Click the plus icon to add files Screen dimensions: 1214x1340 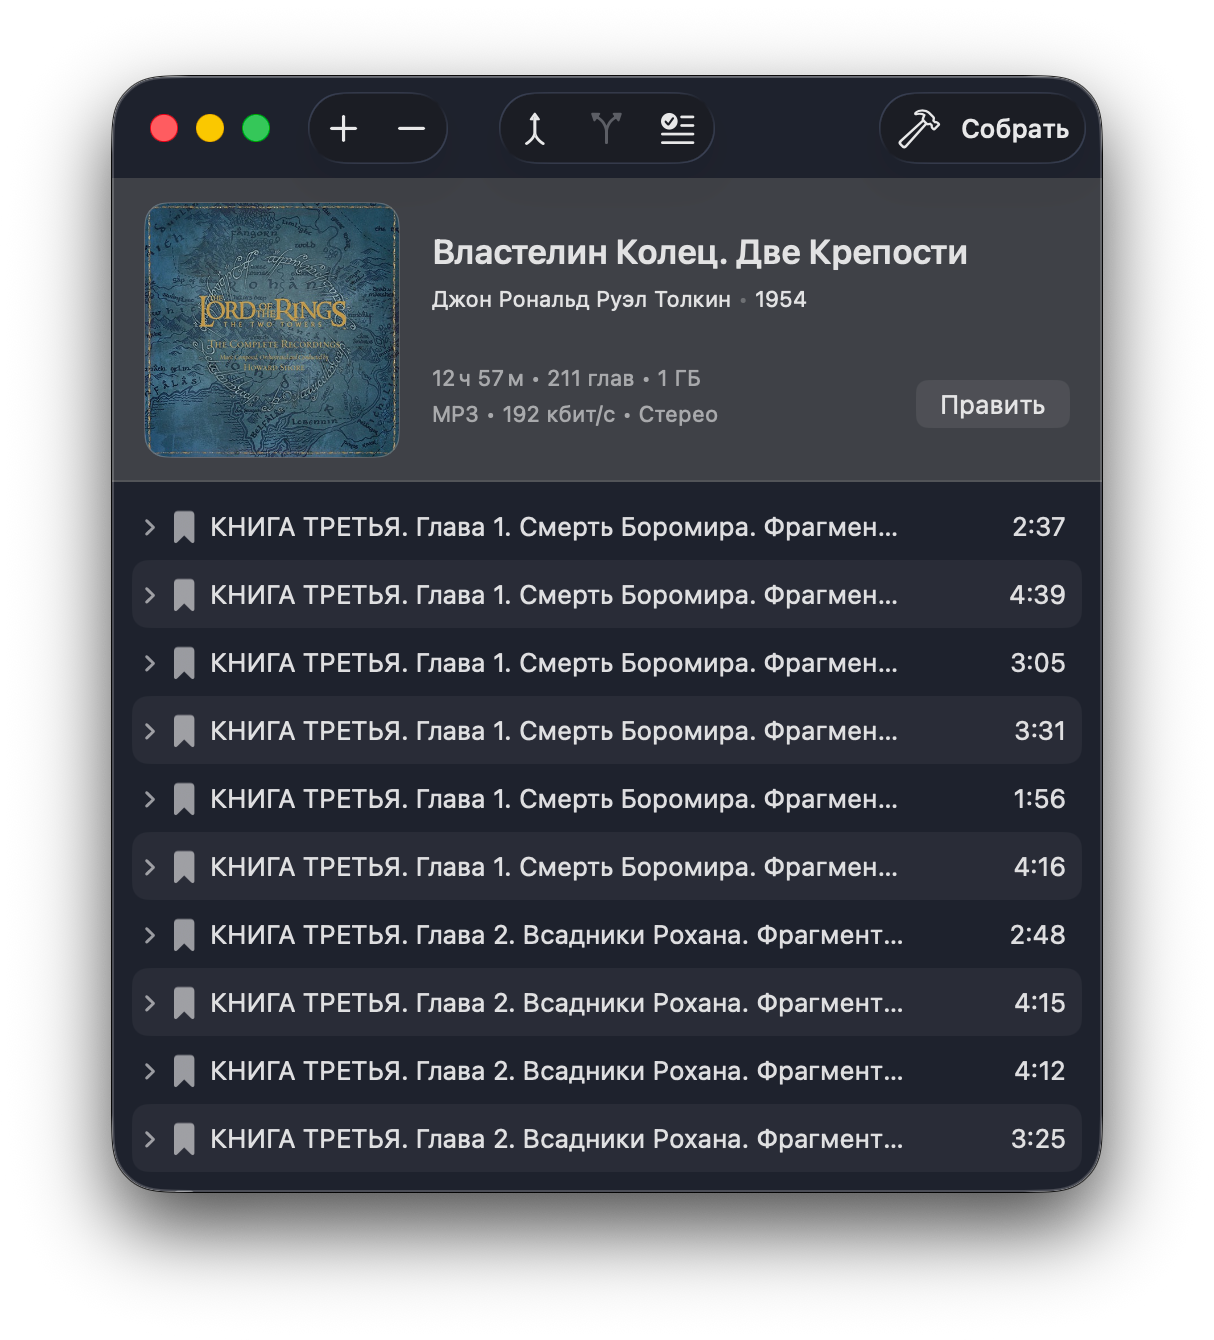coord(343,129)
